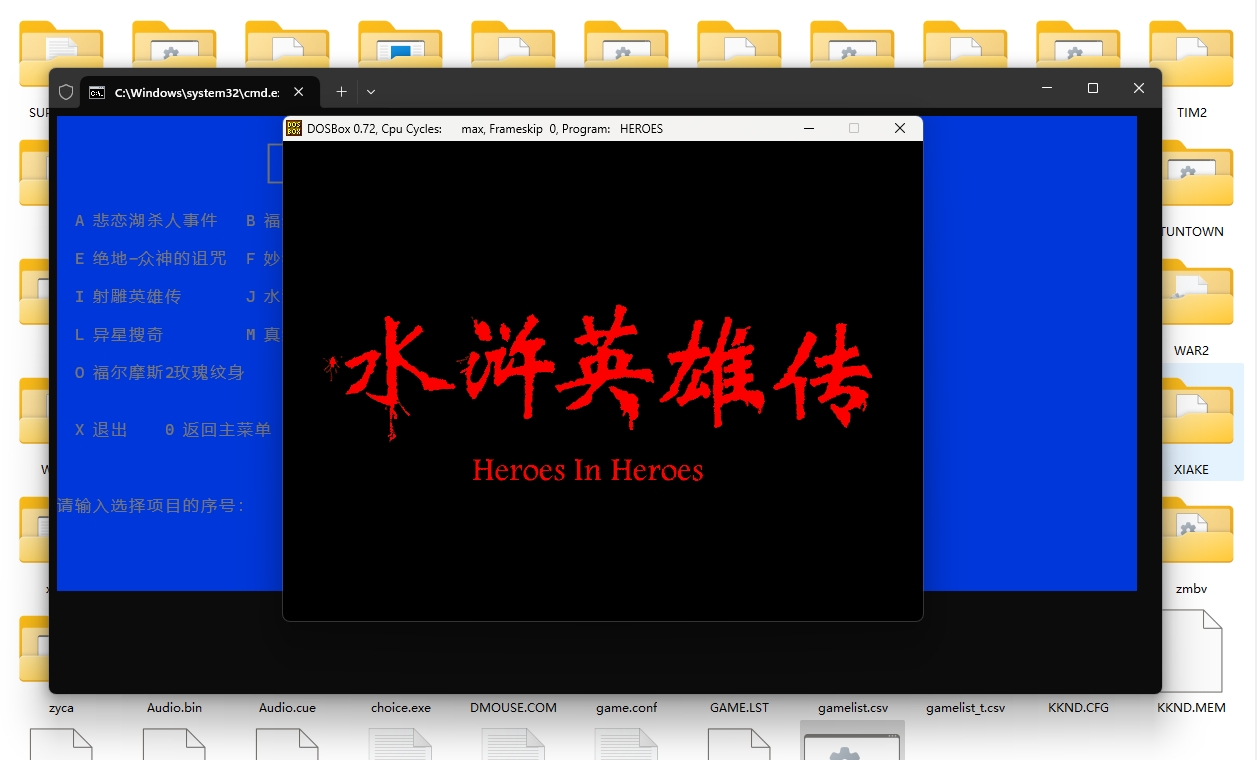This screenshot has width=1257, height=760.
Task: Click the Heroes In Heroes splash text
Action: [x=588, y=470]
